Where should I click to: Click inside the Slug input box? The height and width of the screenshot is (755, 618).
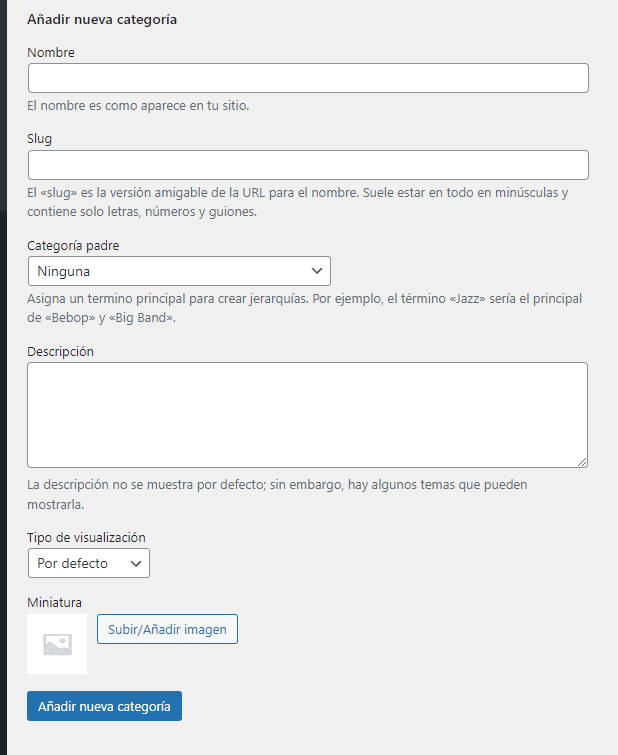tap(308, 165)
